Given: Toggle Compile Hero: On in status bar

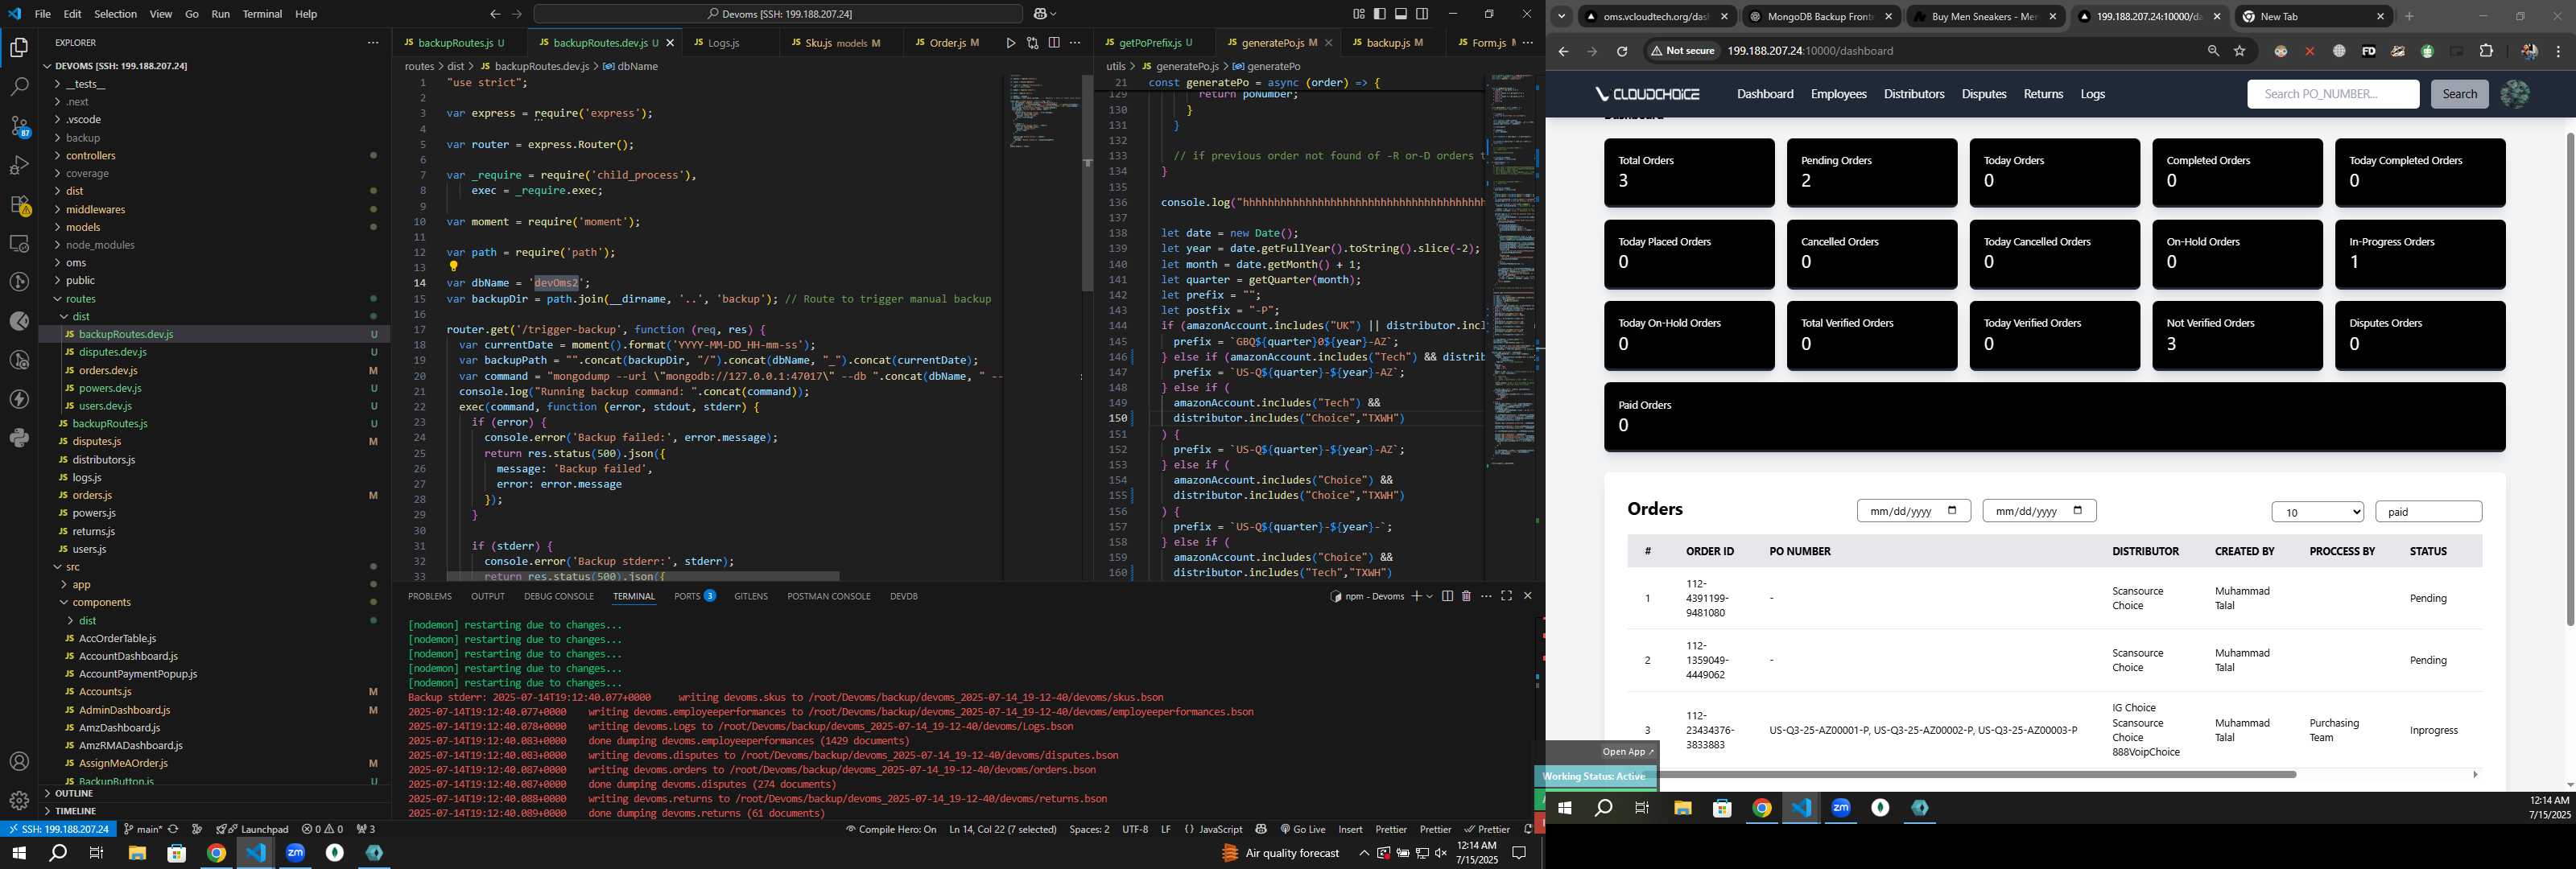Looking at the screenshot, I should [891, 829].
